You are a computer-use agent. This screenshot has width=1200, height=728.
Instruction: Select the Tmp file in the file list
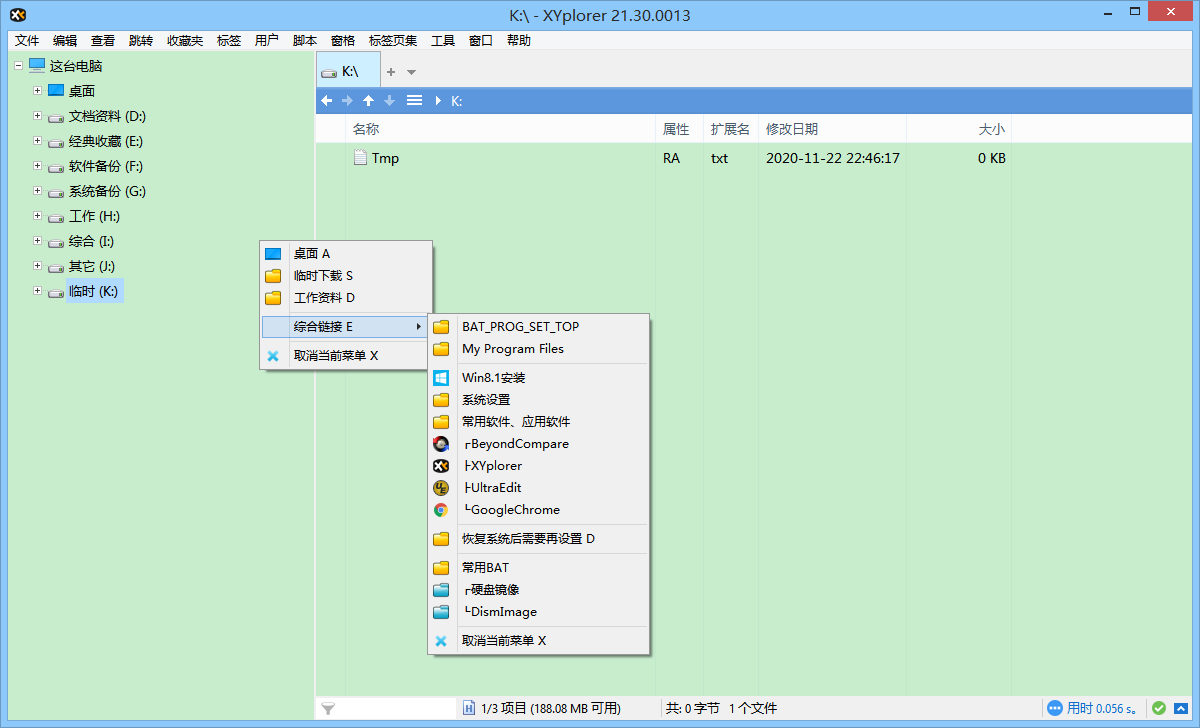click(x=385, y=157)
